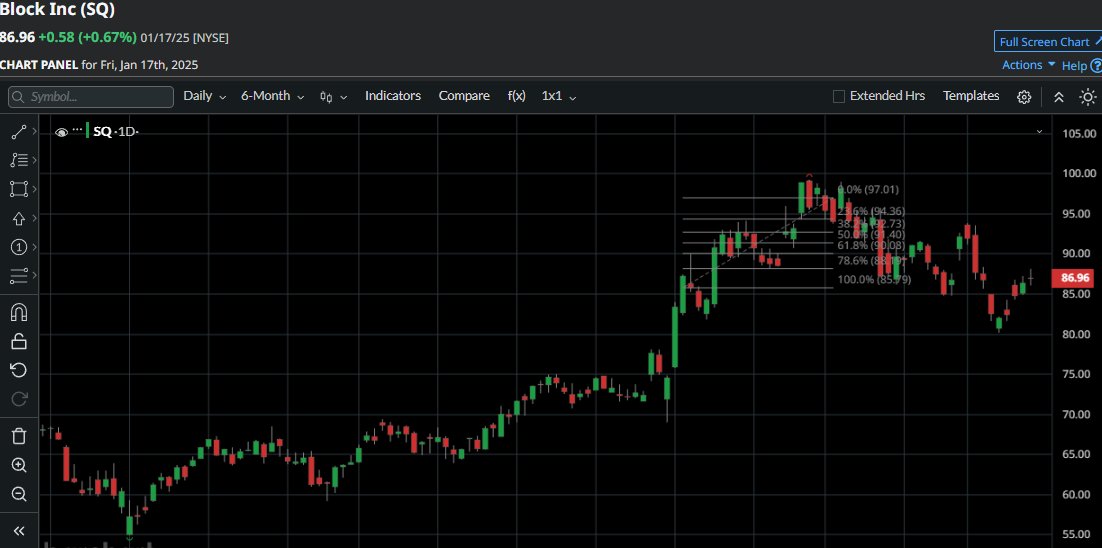Open the 6-Month period dropdown
Viewport: 1102px width, 548px height.
click(273, 96)
